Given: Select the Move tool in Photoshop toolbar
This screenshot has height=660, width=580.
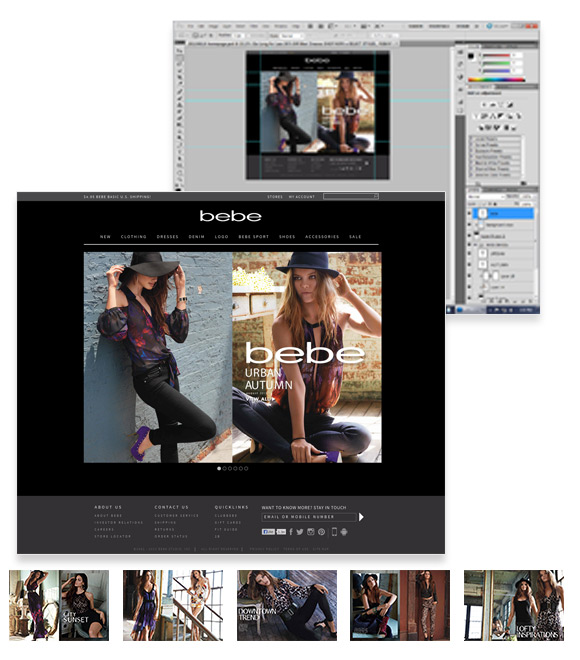Looking at the screenshot, I should click(180, 51).
